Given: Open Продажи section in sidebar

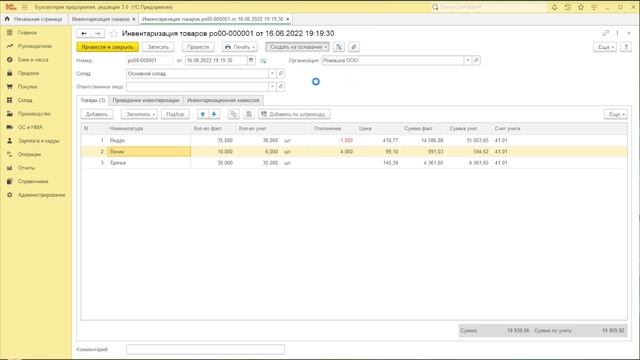Looking at the screenshot, I should tap(28, 73).
